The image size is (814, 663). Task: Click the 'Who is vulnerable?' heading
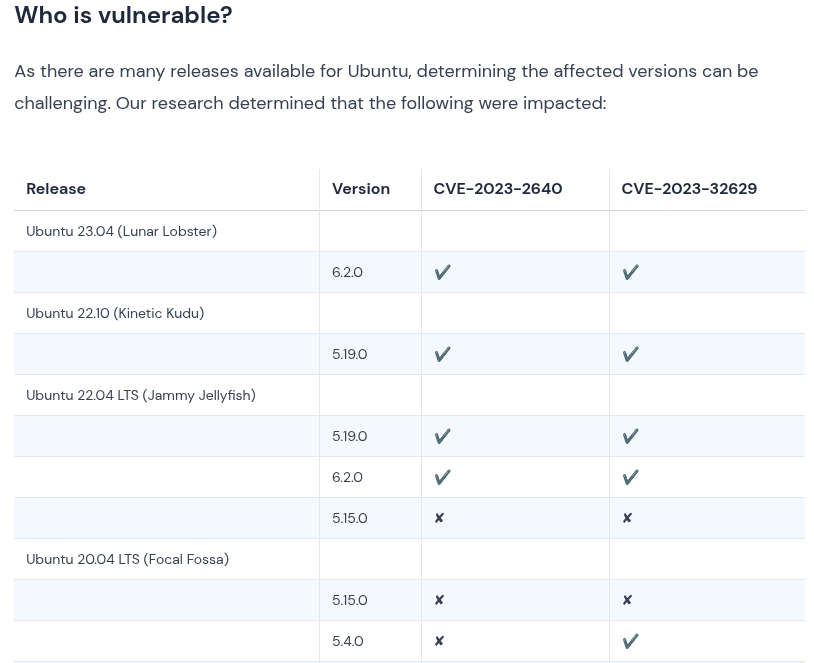point(123,15)
